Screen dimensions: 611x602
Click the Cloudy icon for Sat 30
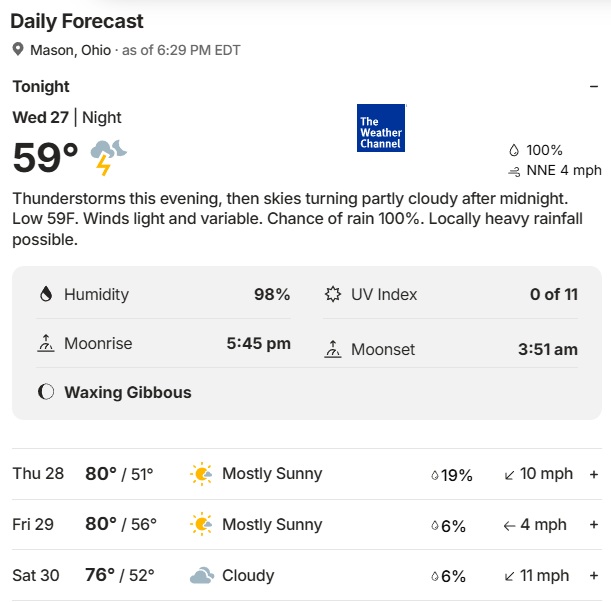[x=201, y=576]
